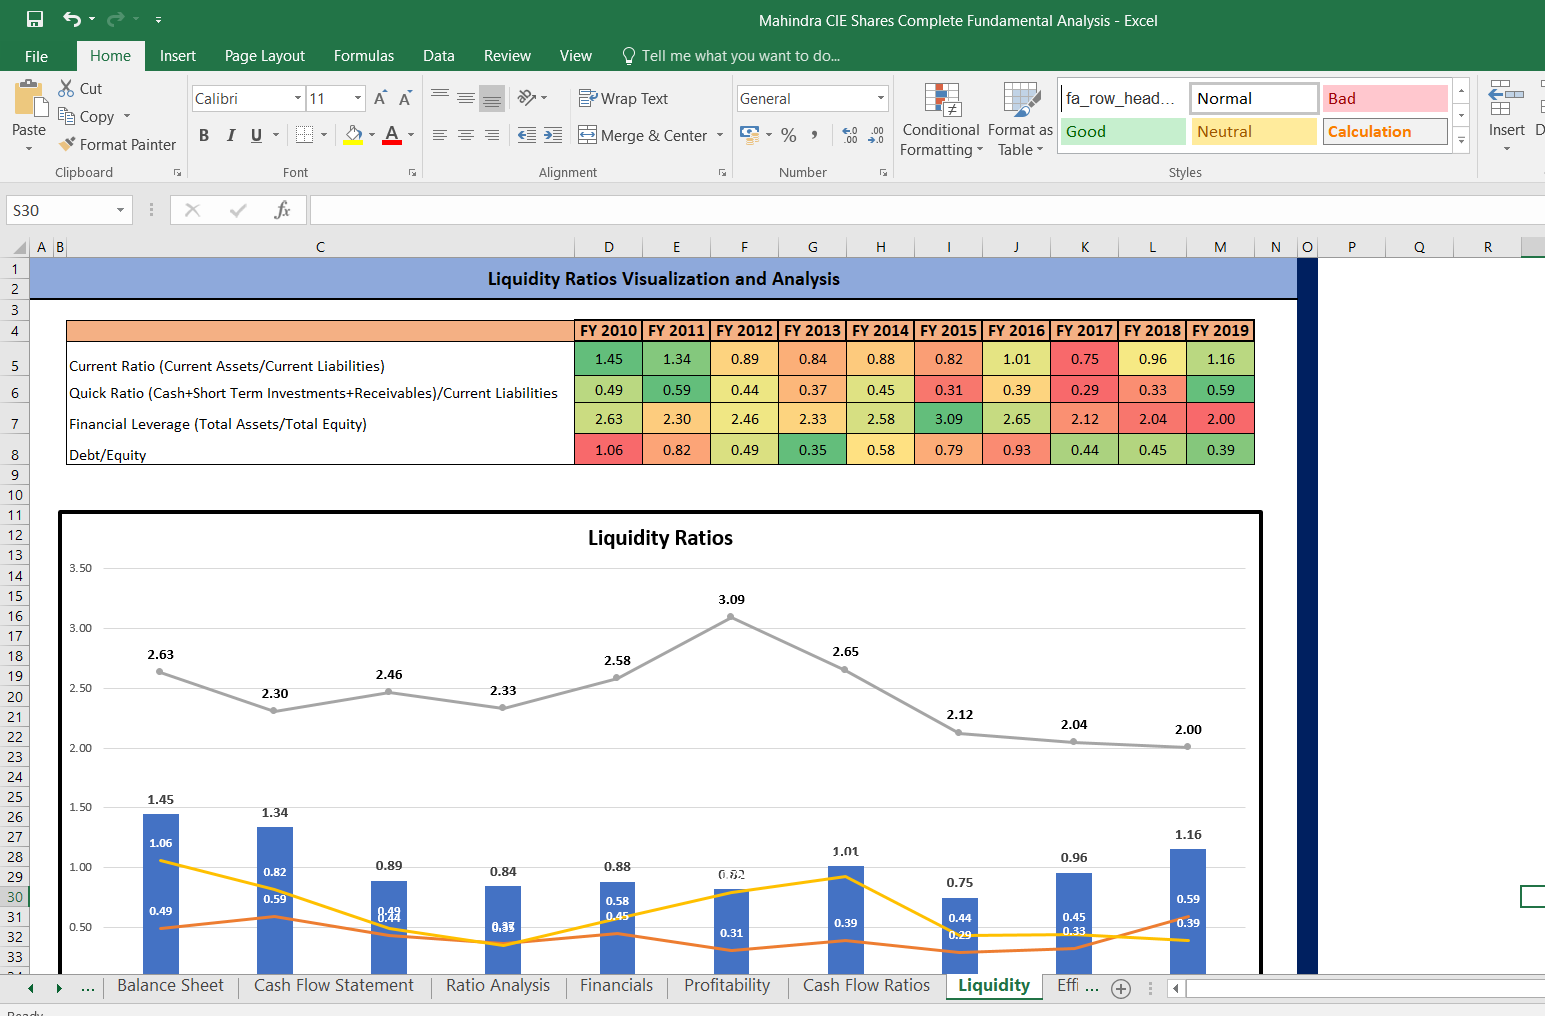The image size is (1545, 1016).
Task: Set middle vertical alignment
Action: click(466, 97)
